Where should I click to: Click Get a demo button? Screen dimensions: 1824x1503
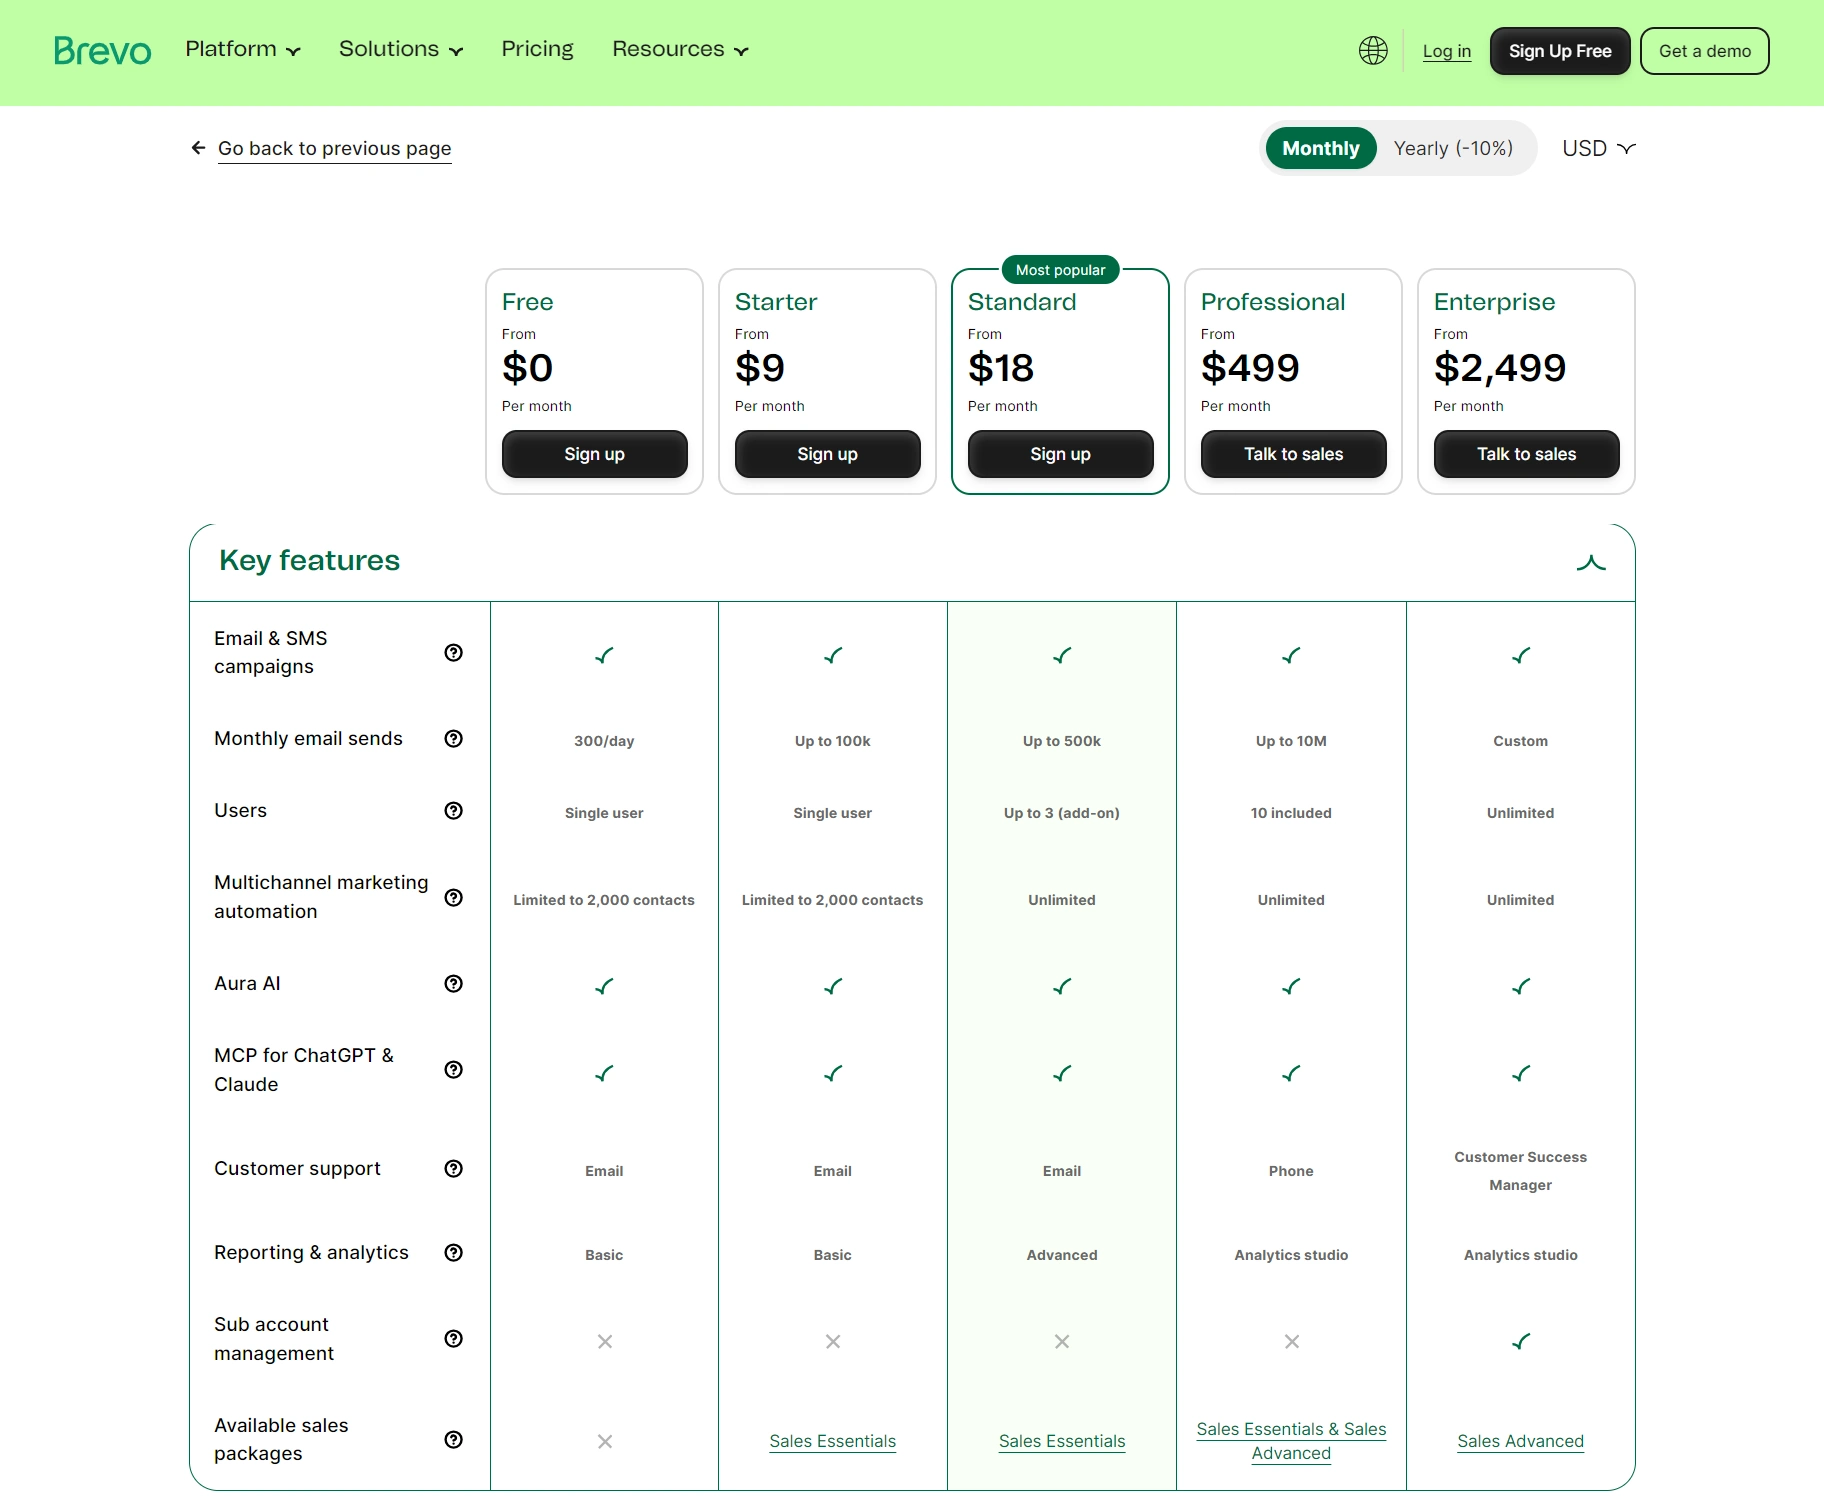point(1704,51)
